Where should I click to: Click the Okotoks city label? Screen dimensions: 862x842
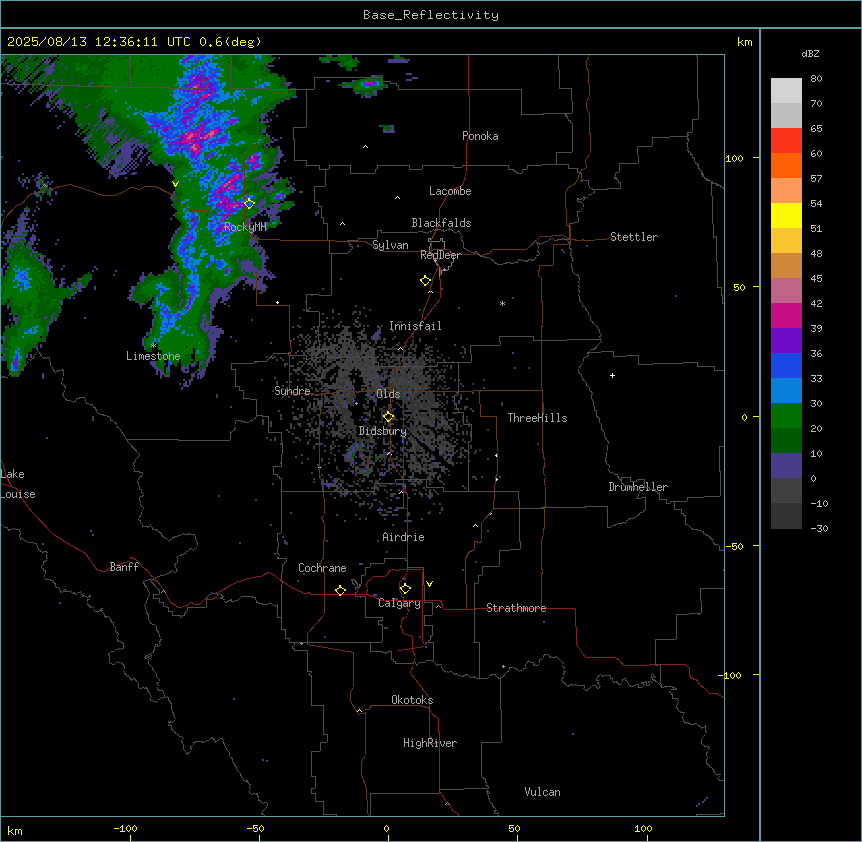[412, 700]
